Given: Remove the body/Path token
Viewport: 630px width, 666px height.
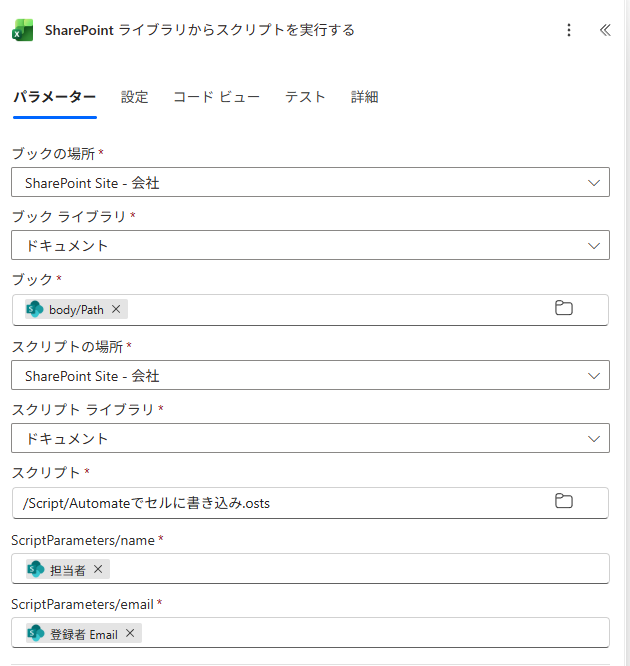Looking at the screenshot, I should coord(116,310).
